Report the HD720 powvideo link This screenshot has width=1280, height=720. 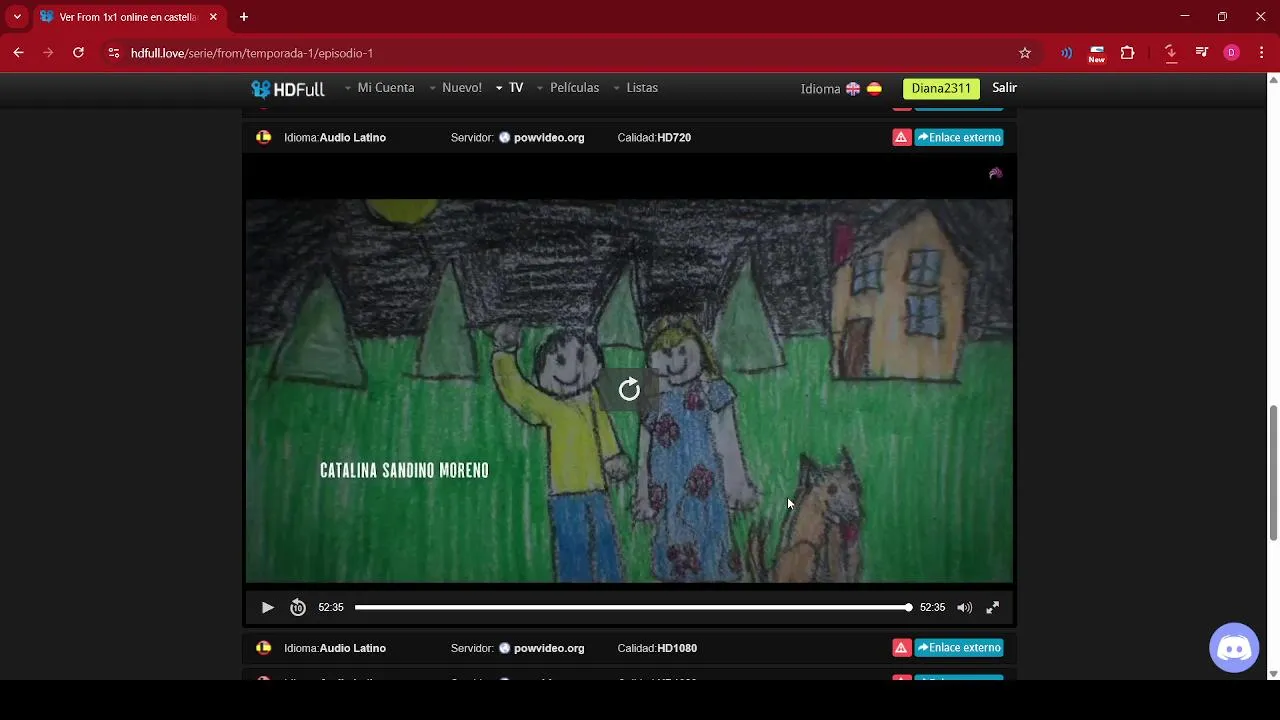pyautogui.click(x=901, y=138)
